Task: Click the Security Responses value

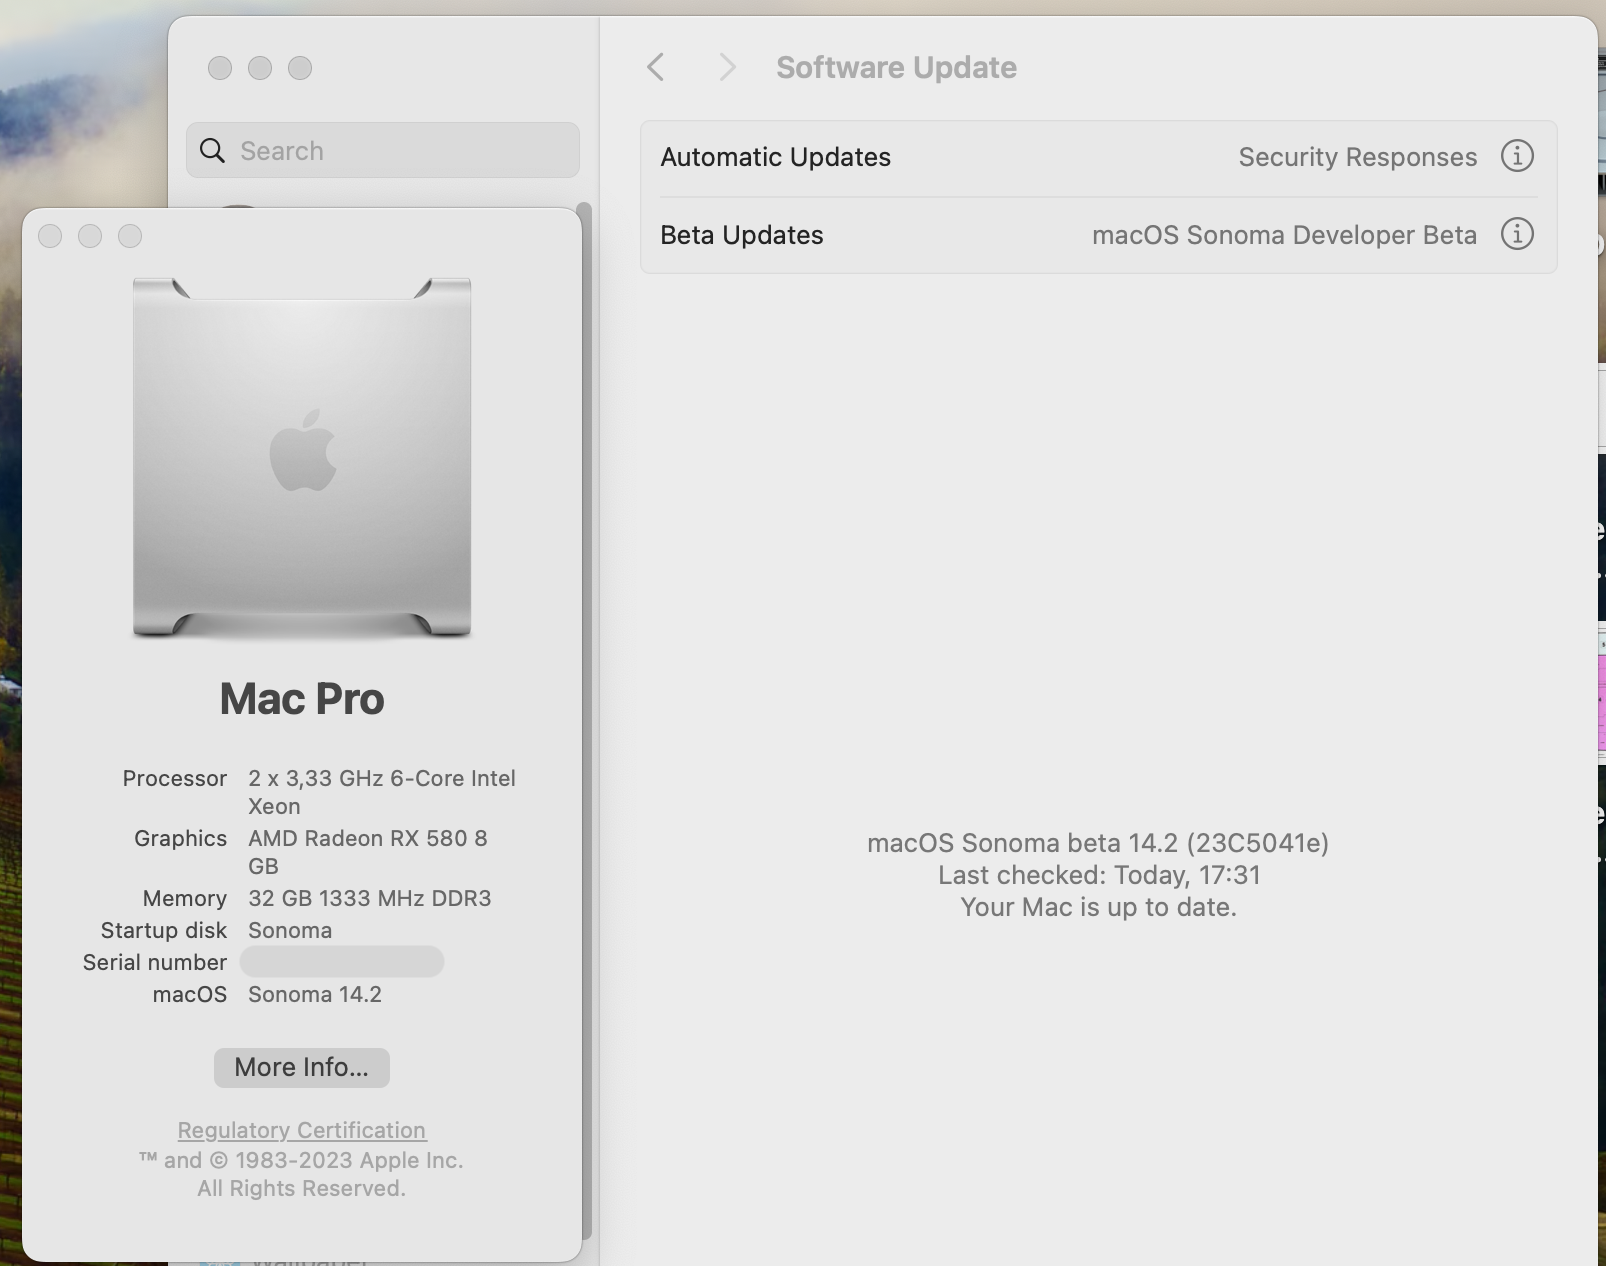Action: tap(1357, 157)
